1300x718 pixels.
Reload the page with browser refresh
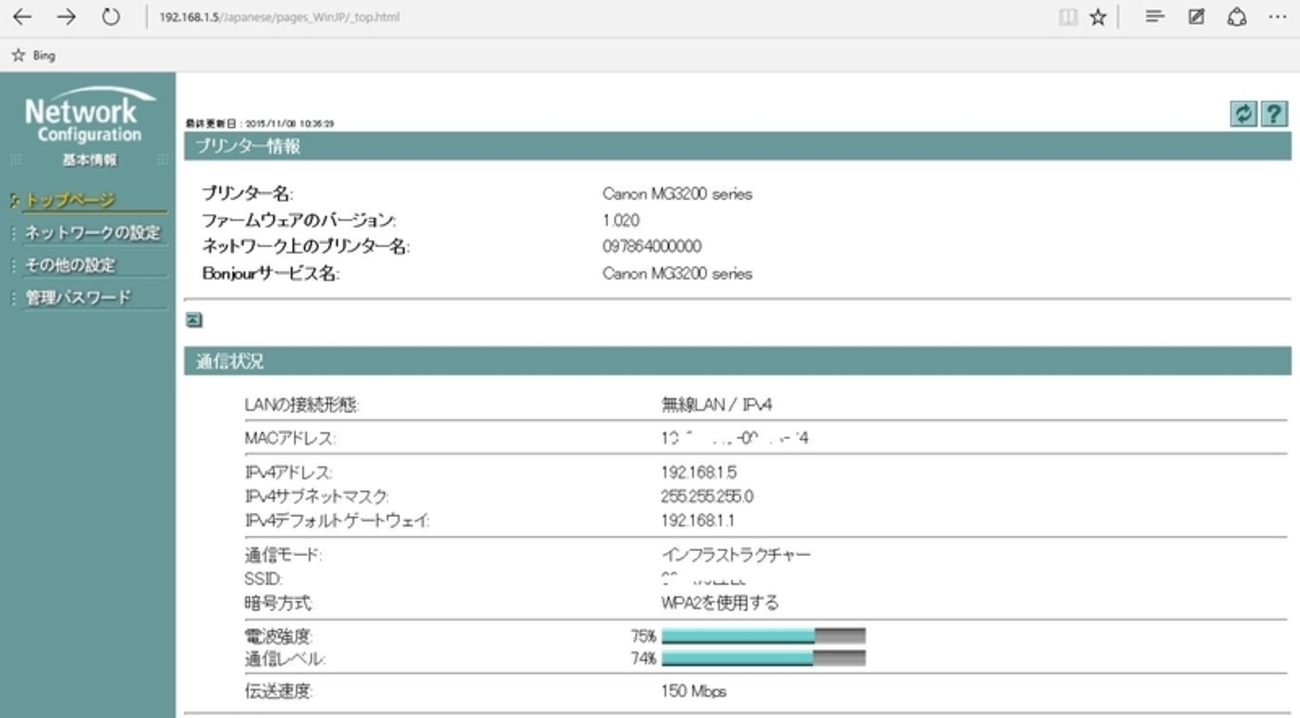tap(111, 17)
